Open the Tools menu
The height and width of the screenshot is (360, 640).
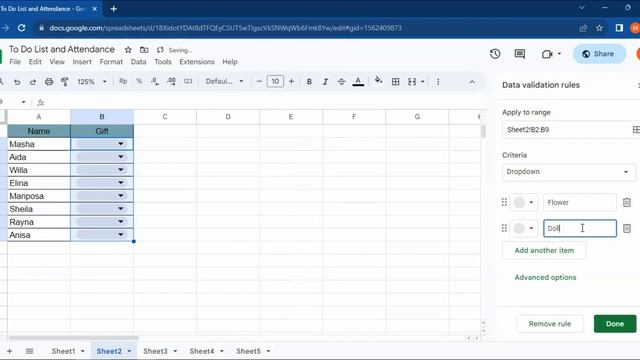point(163,62)
